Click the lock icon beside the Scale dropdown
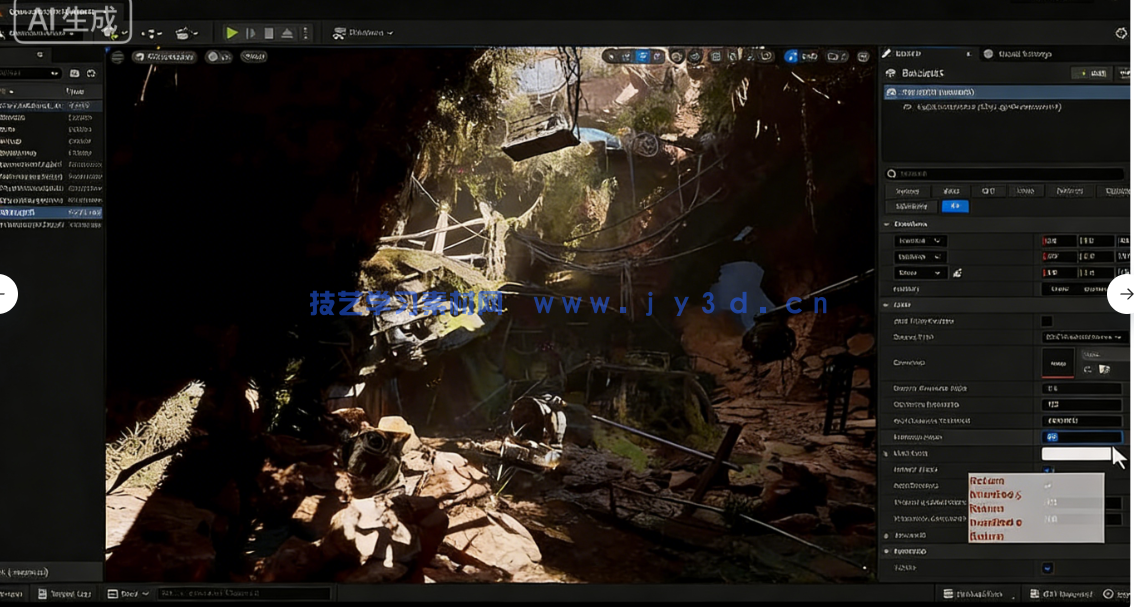 957,272
